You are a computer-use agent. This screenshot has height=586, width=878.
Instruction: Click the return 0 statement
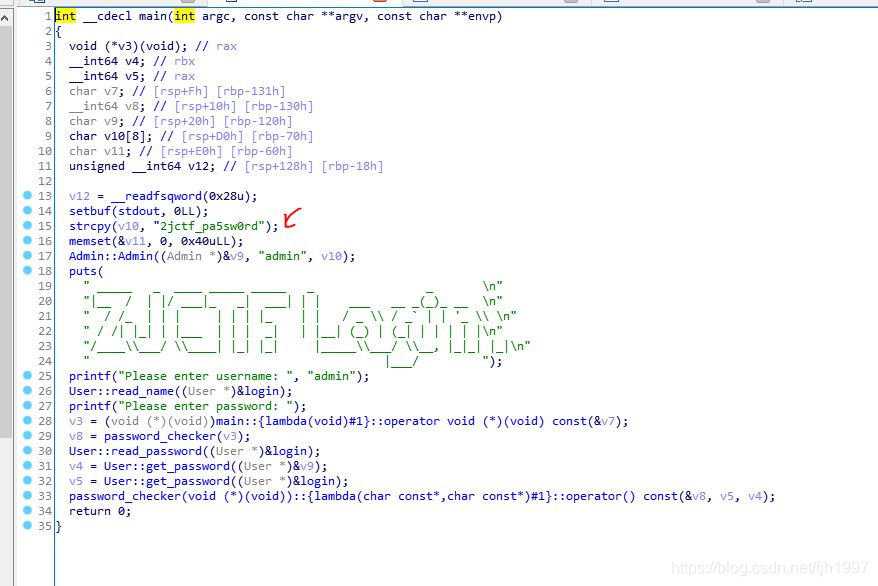coord(100,512)
